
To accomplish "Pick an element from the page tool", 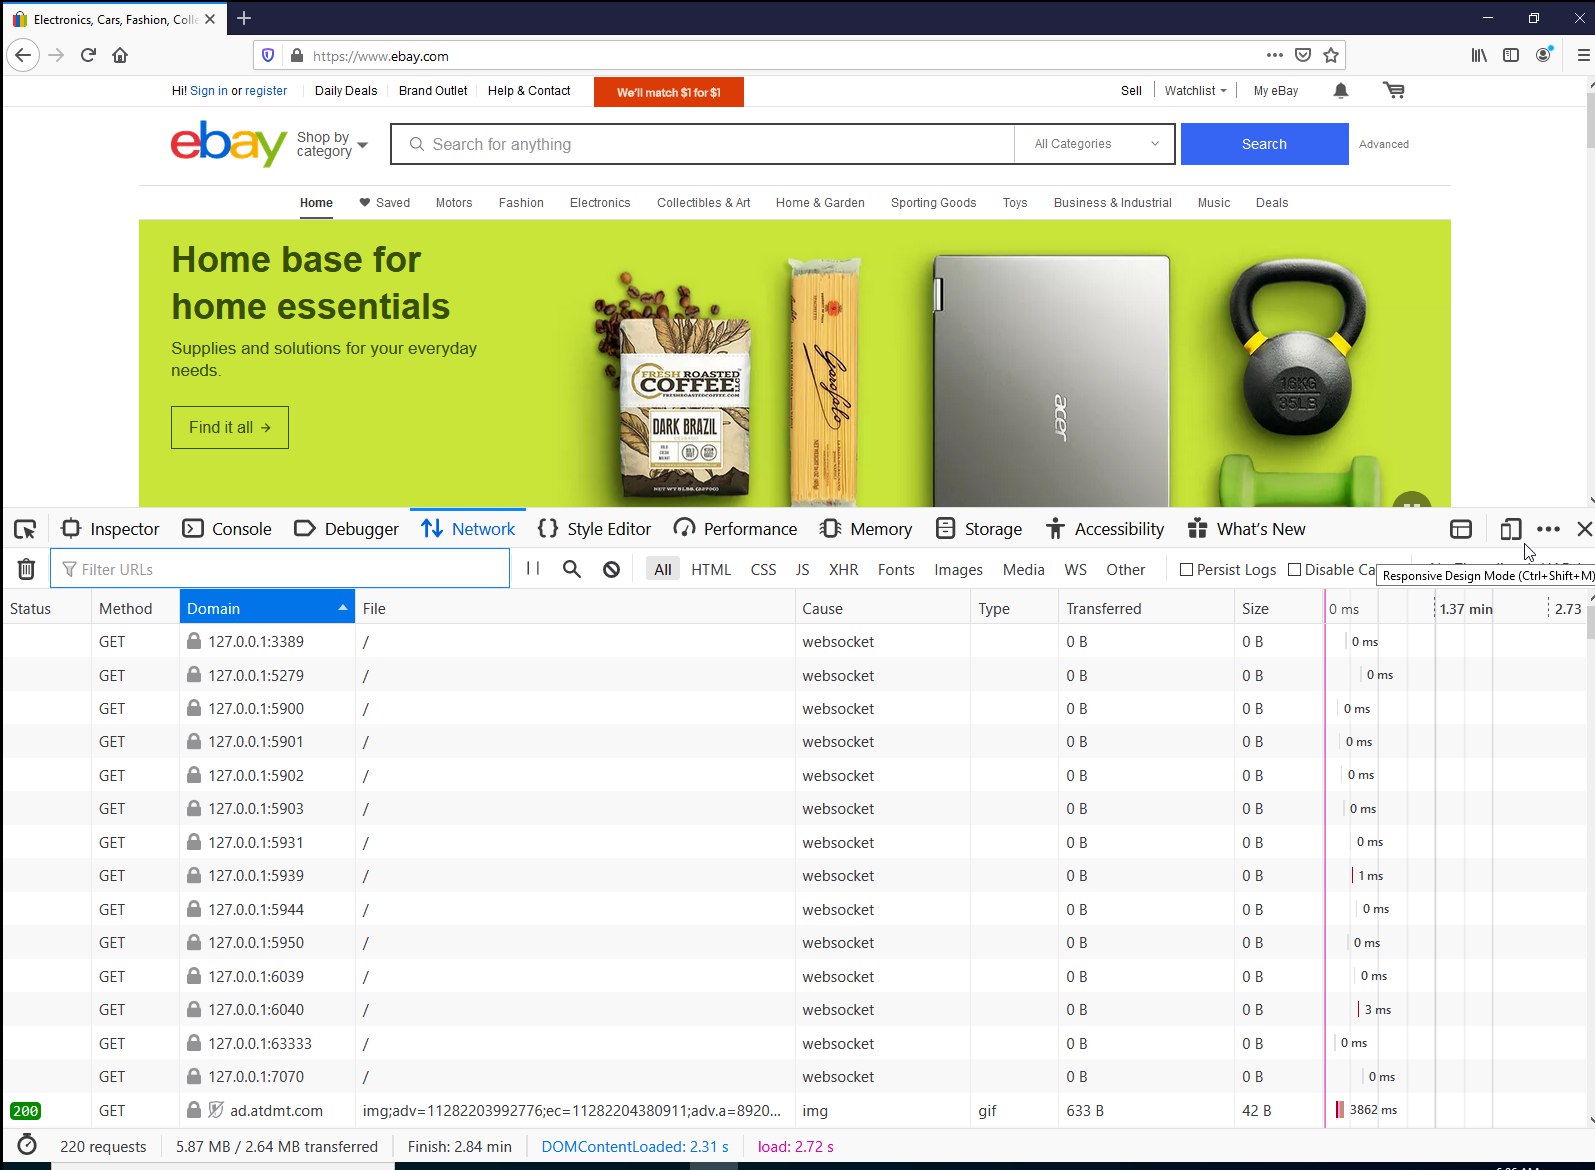I will pyautogui.click(x=25, y=529).
